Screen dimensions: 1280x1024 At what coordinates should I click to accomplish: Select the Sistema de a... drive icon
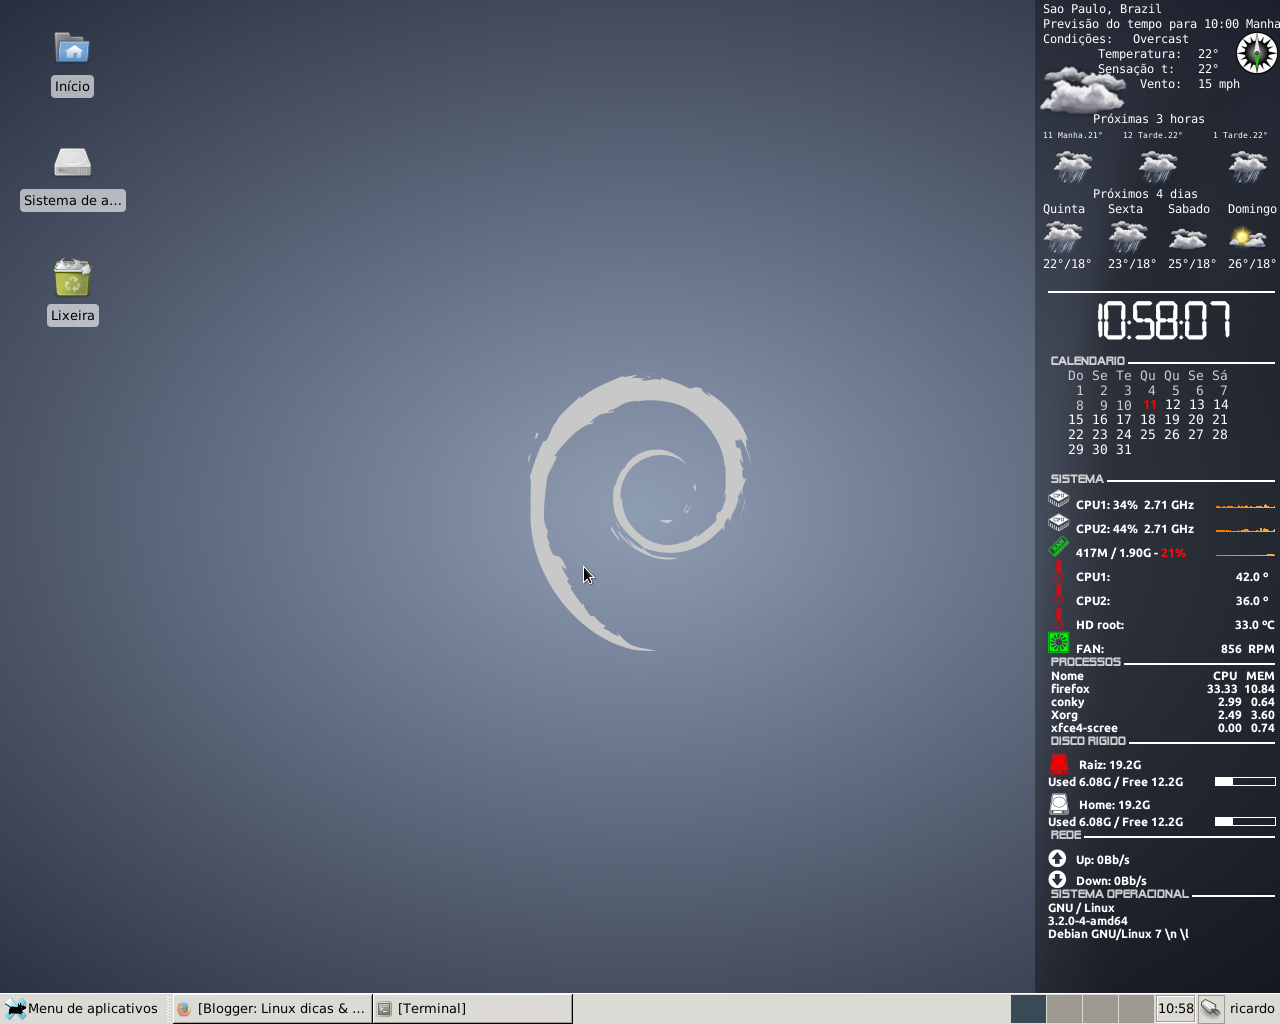[72, 162]
